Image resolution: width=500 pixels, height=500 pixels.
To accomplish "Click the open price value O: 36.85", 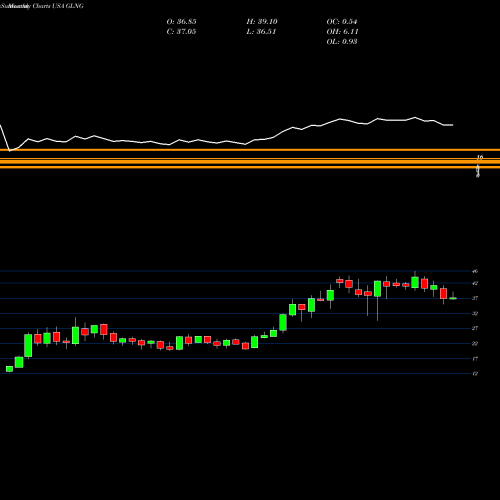I will (181, 22).
